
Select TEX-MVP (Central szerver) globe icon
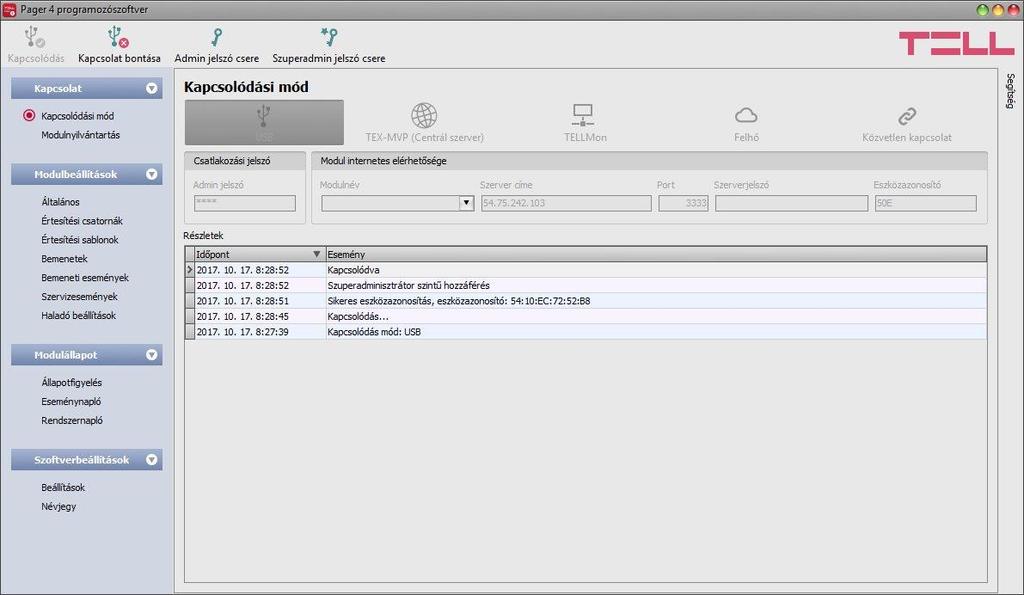[x=424, y=116]
